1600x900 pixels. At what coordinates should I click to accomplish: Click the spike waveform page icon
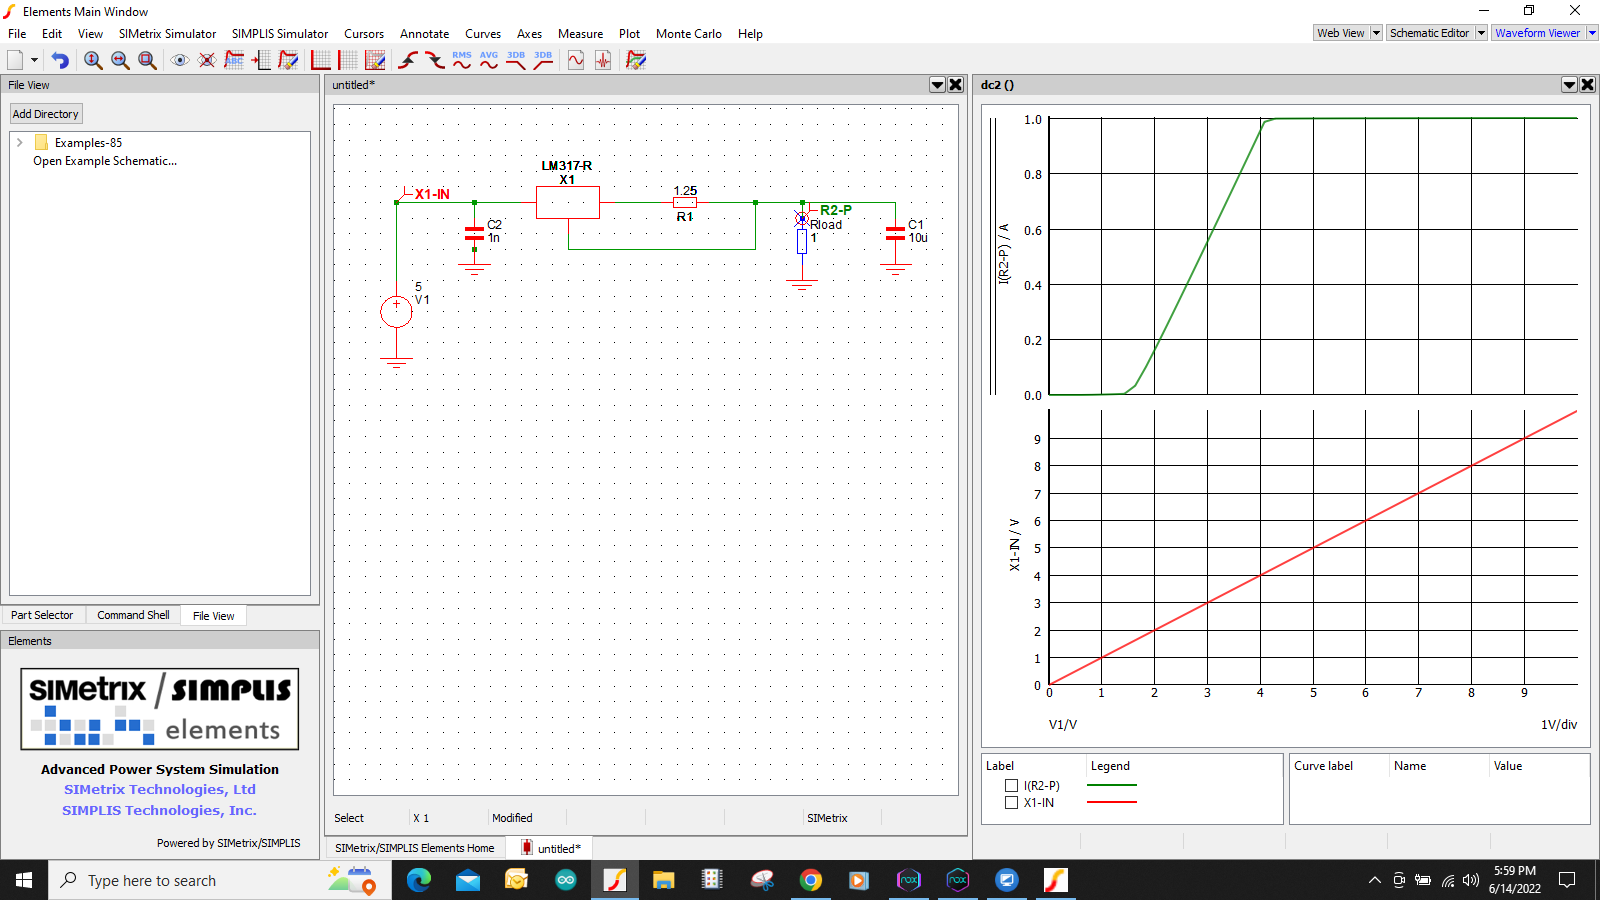click(603, 60)
